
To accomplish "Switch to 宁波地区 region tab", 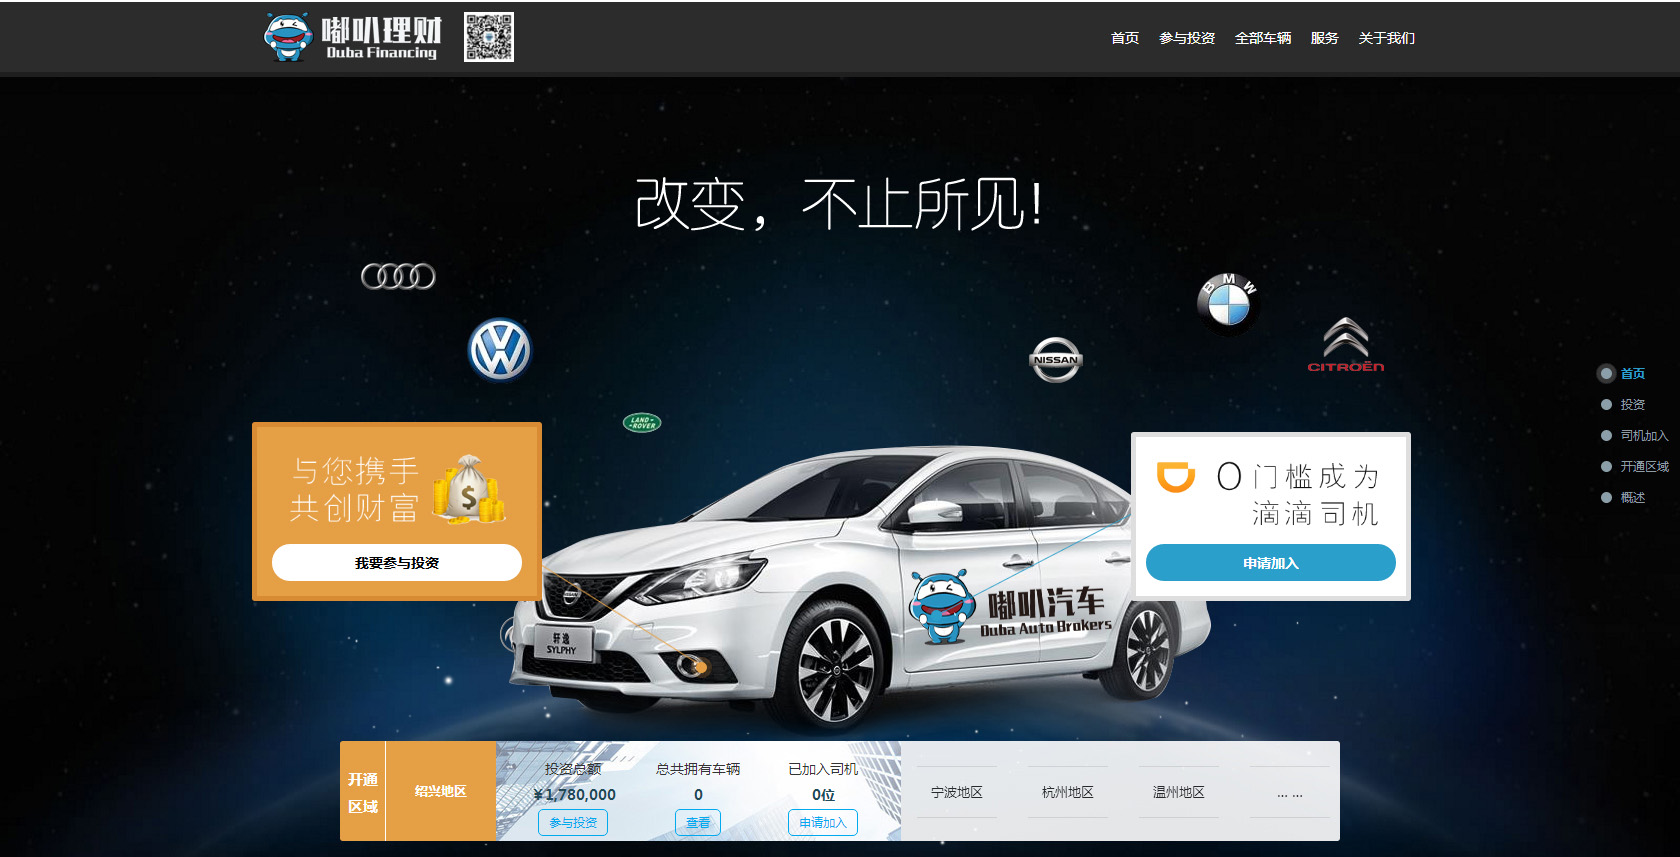I will (x=957, y=792).
